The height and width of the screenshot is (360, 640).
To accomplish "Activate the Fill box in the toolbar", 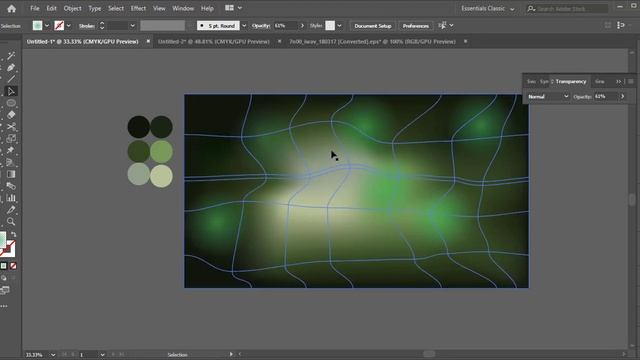I will click(2, 240).
